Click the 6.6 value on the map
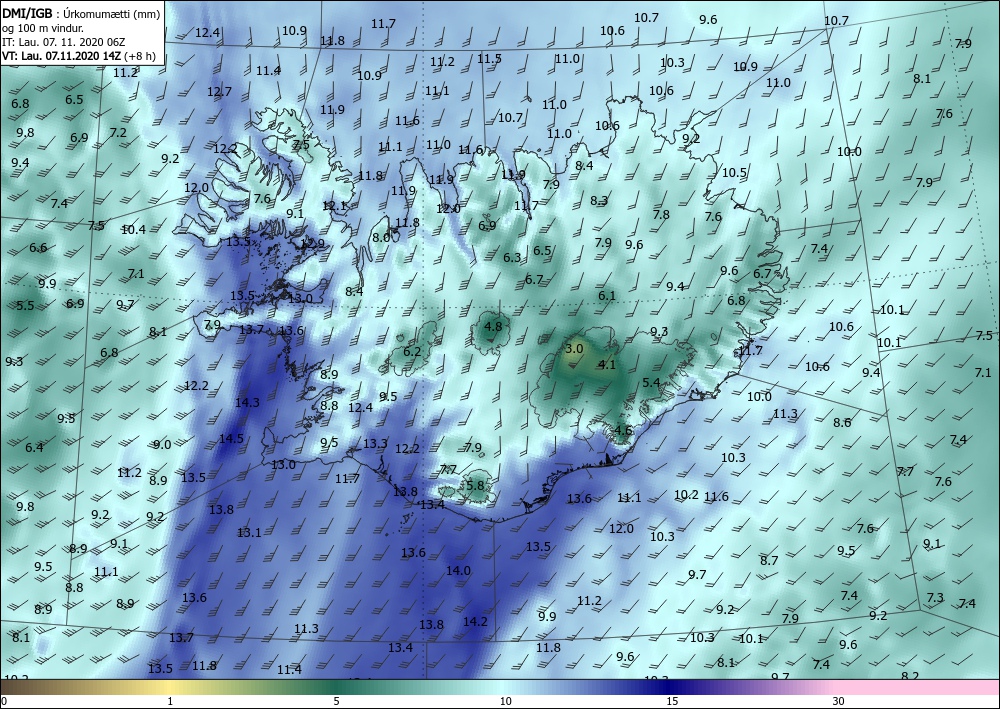 38,247
